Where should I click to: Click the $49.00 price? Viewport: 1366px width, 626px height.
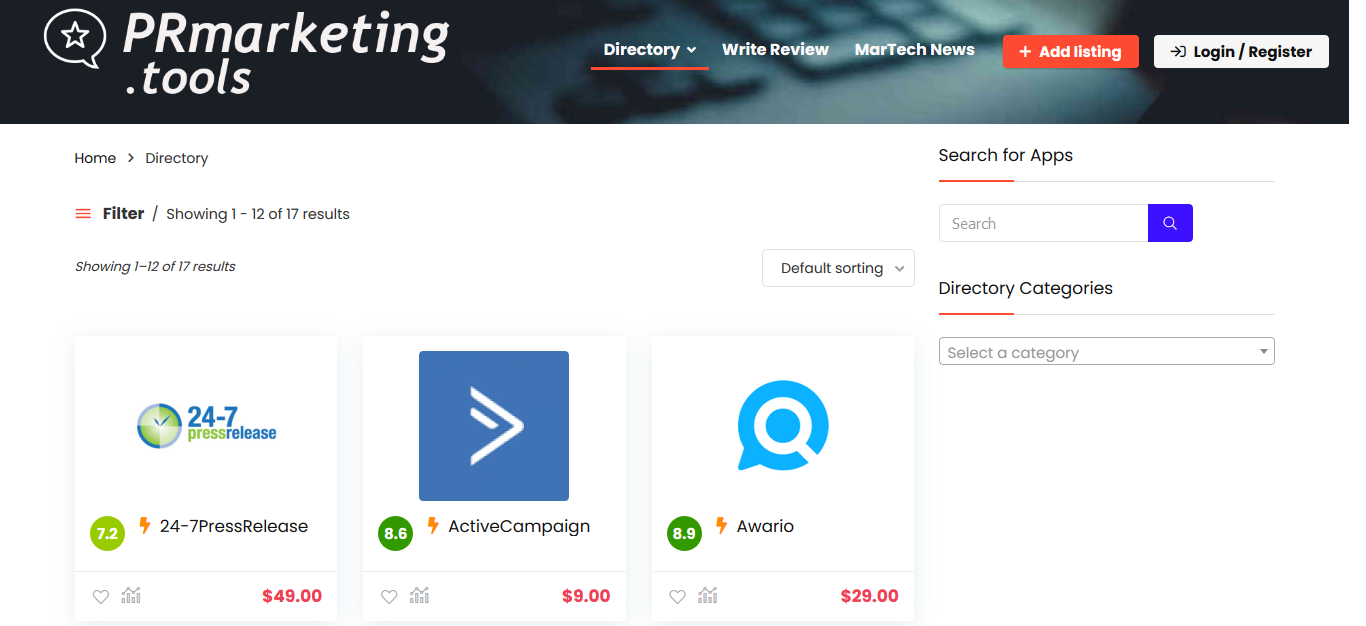[292, 596]
